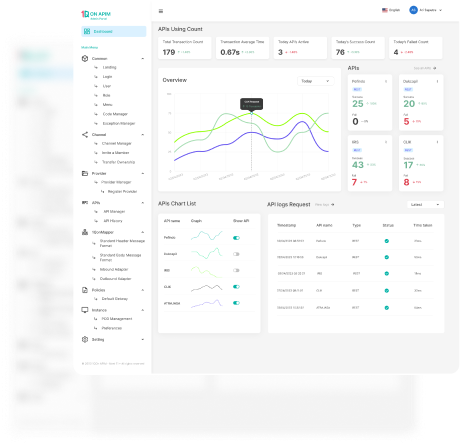Open the Dashboard menu item
The width and height of the screenshot is (461, 445).
tap(114, 31)
